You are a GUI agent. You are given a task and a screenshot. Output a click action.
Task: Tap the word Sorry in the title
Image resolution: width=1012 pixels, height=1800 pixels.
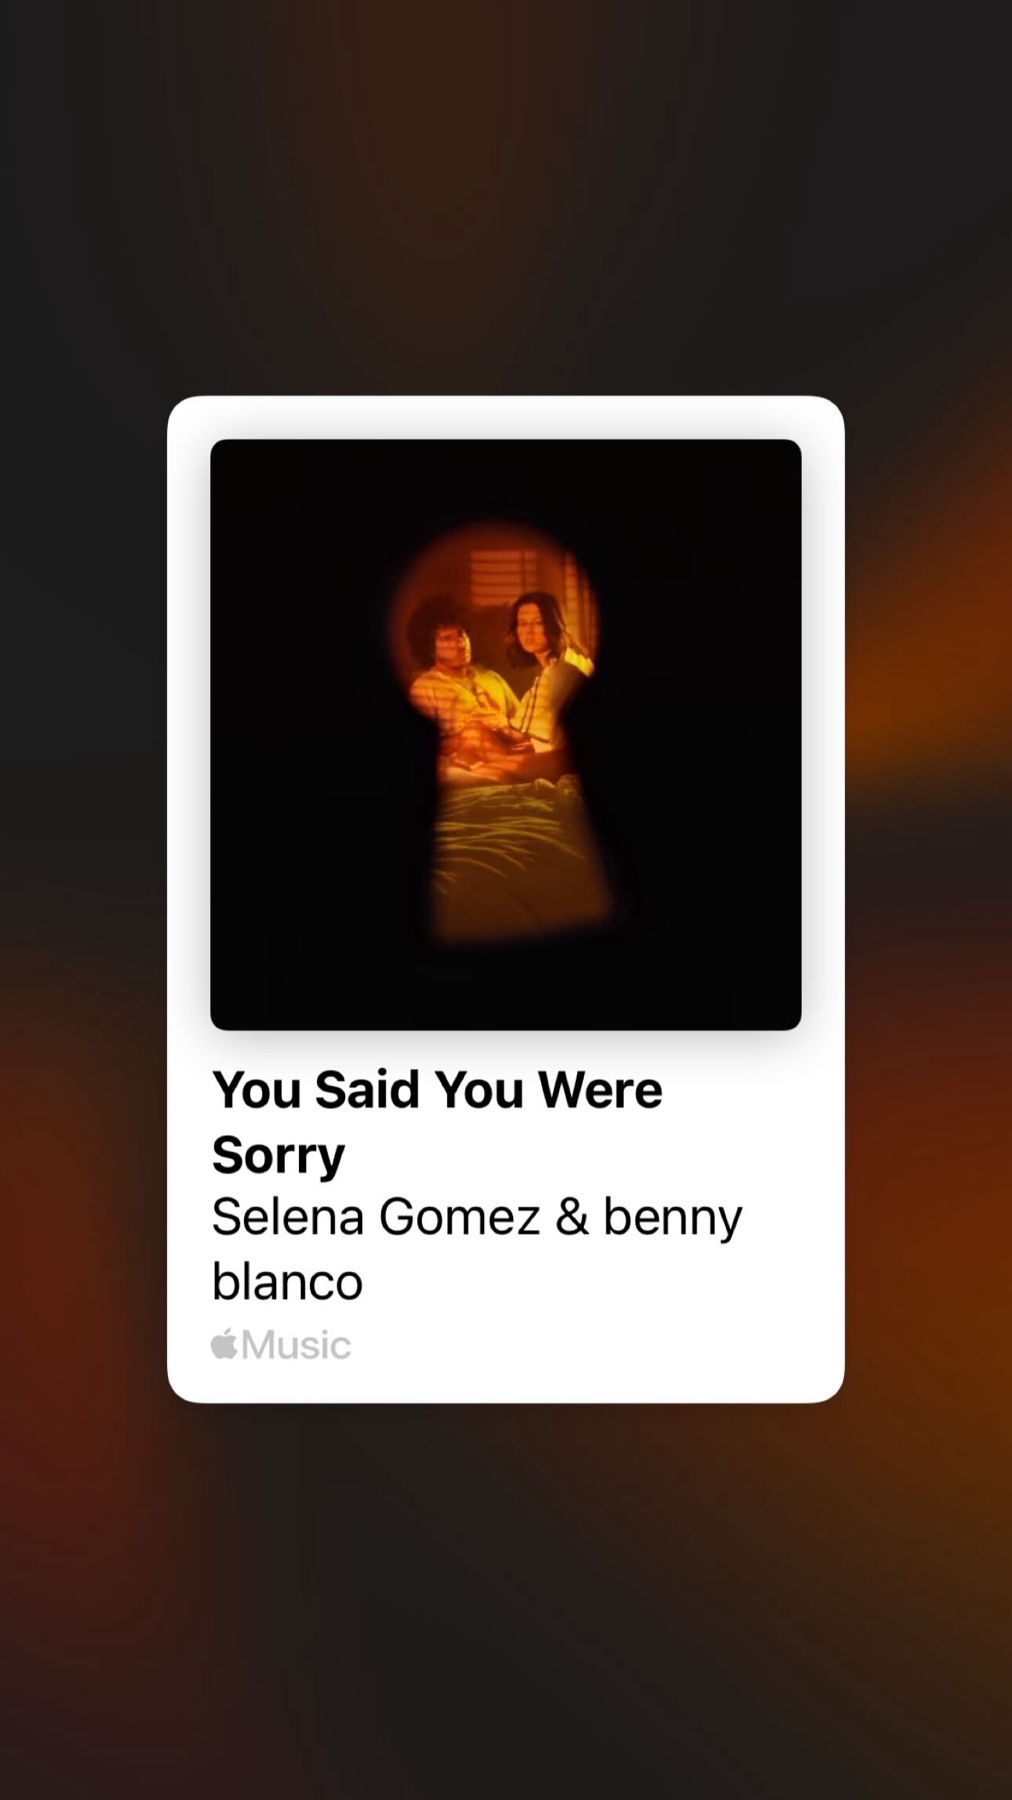click(x=278, y=1156)
